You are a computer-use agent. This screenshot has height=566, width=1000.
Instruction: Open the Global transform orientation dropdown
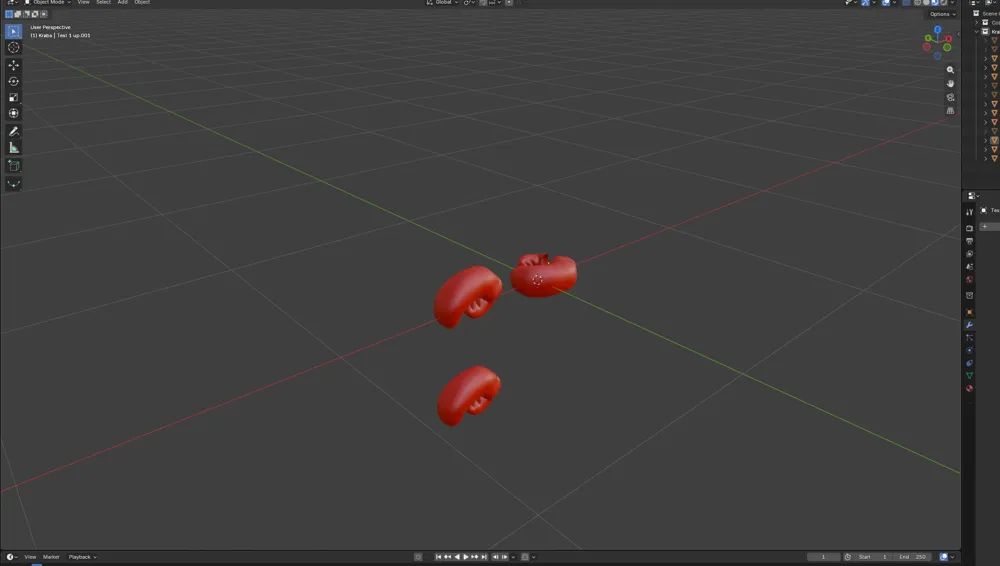click(443, 3)
